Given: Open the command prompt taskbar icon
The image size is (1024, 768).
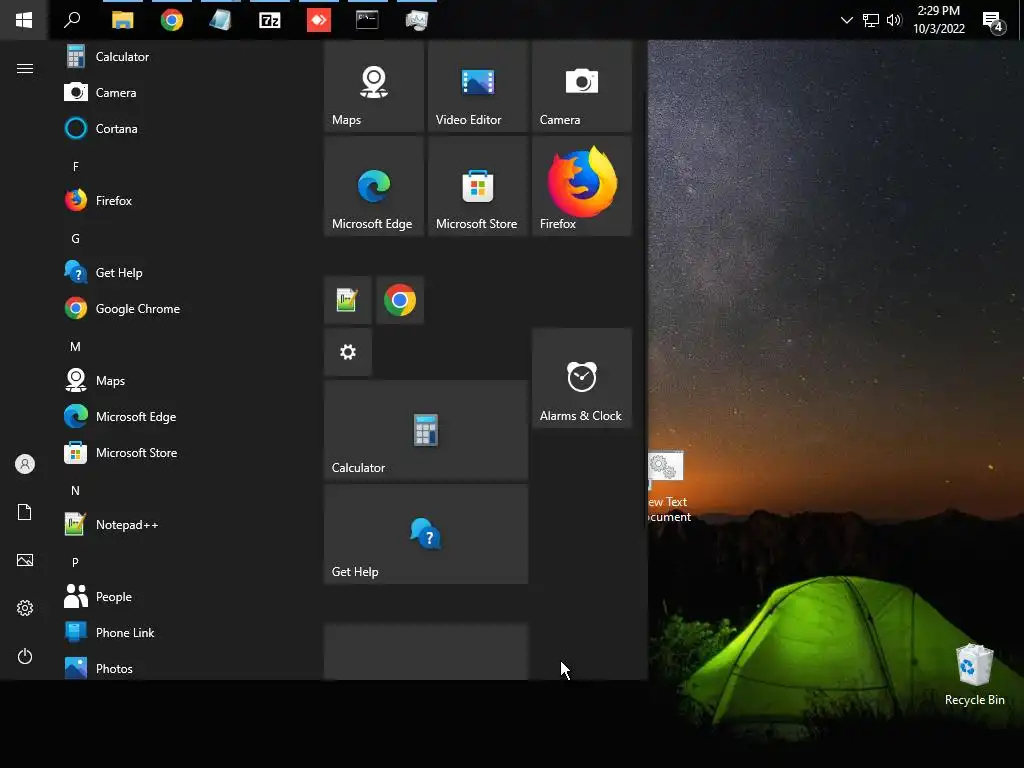Looking at the screenshot, I should 367,20.
